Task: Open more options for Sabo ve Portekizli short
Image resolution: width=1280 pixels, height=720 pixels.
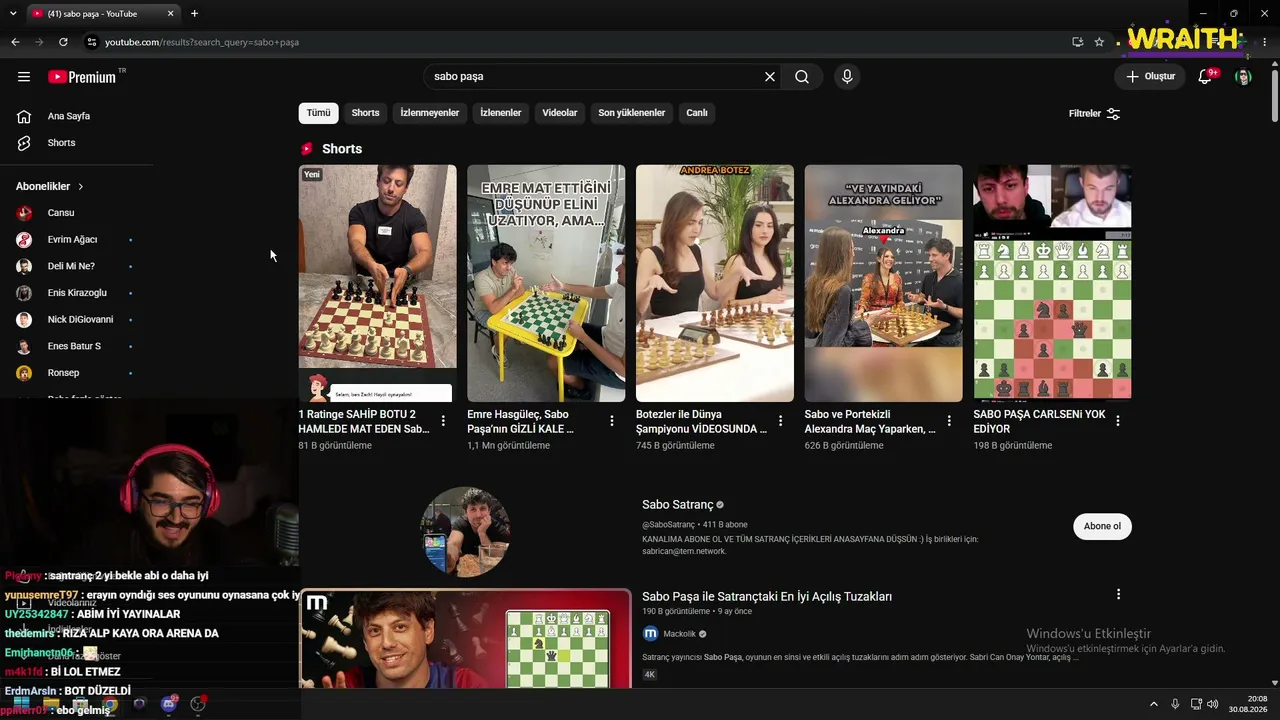Action: 949,421
